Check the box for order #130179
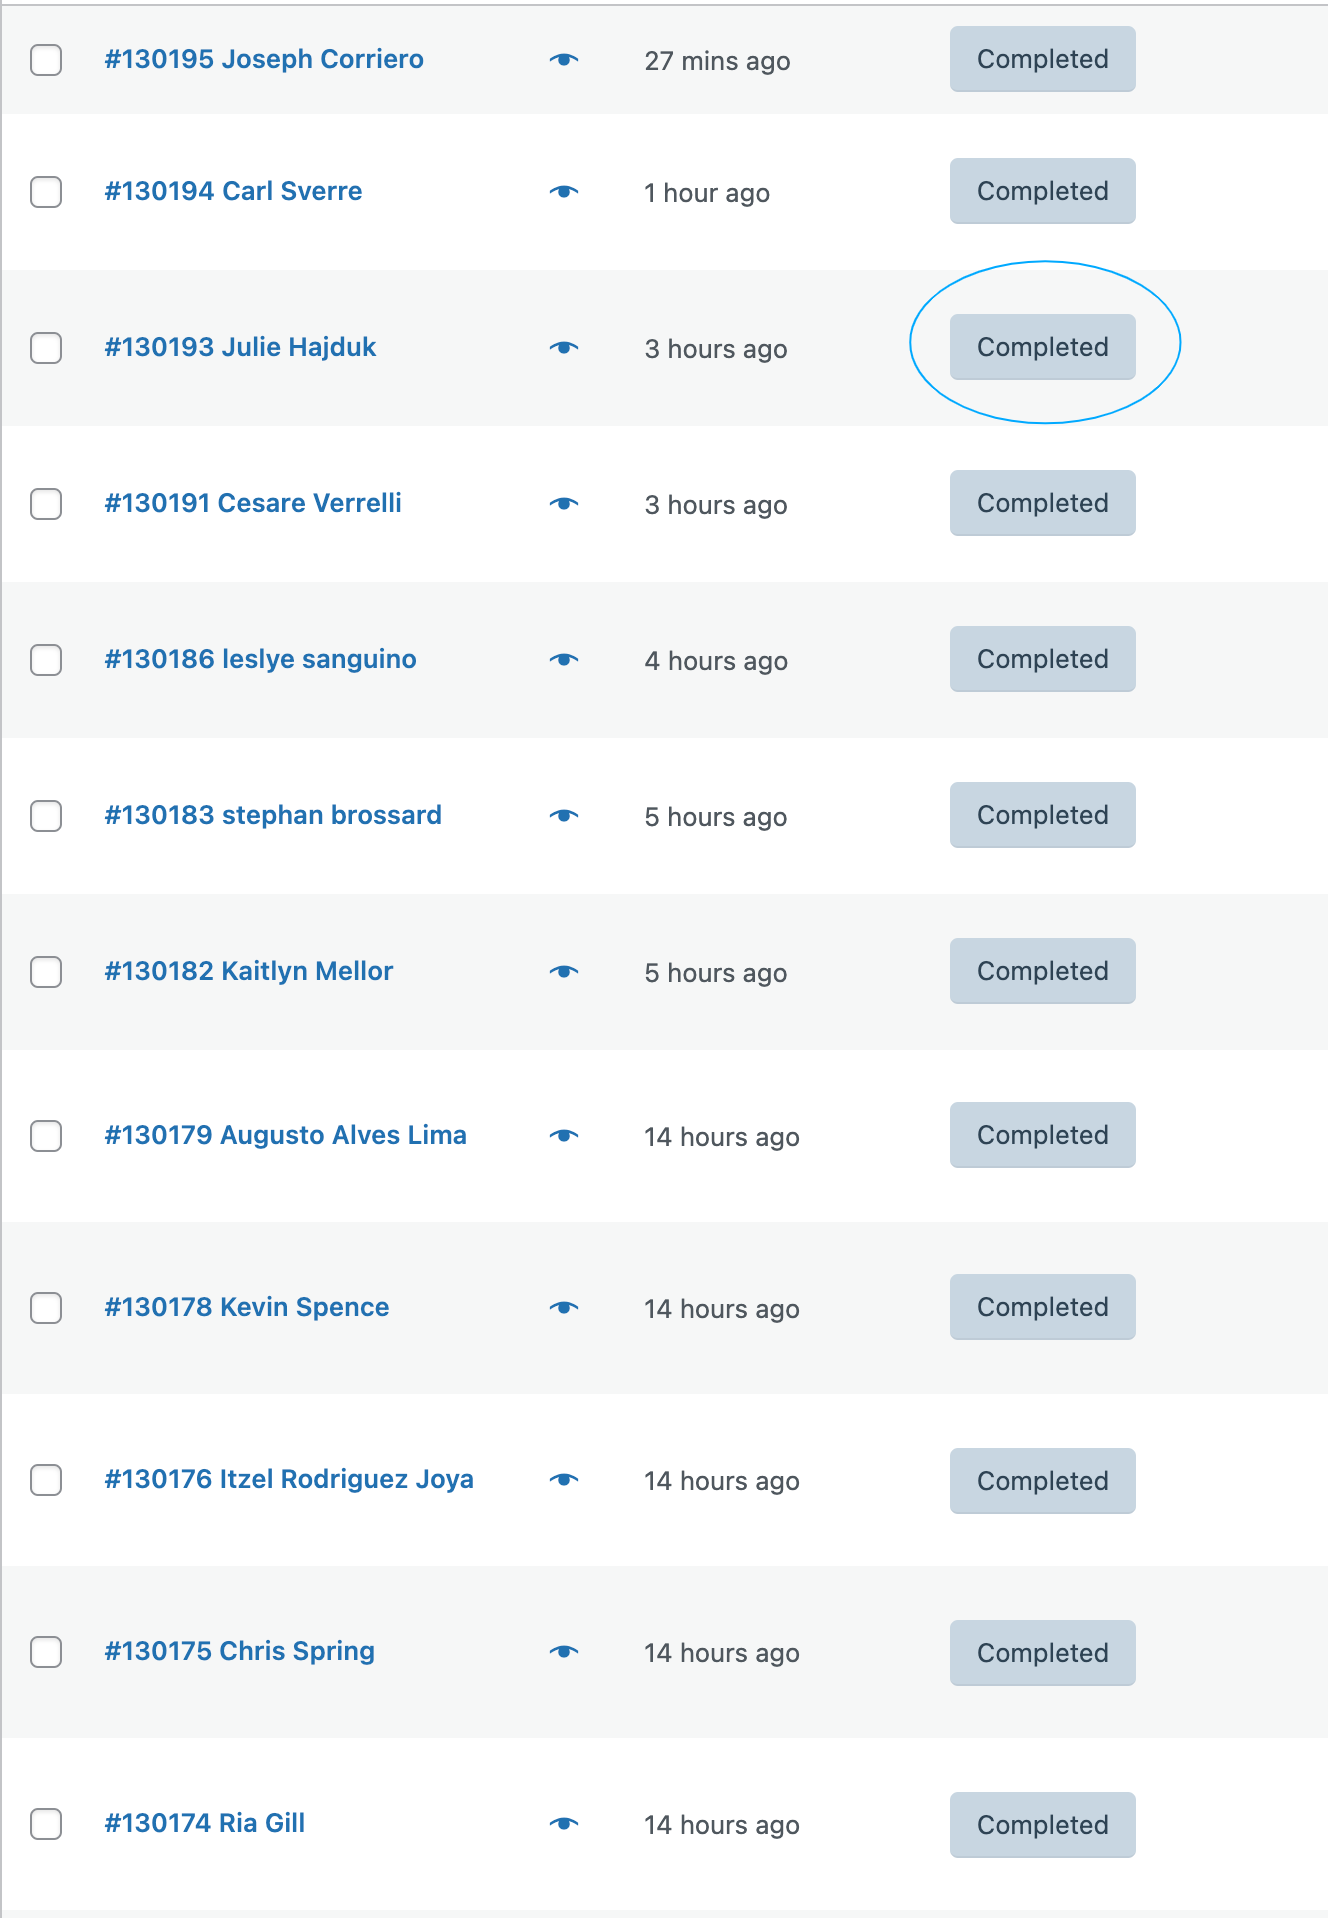Viewport: 1328px width, 1918px height. click(x=46, y=1136)
